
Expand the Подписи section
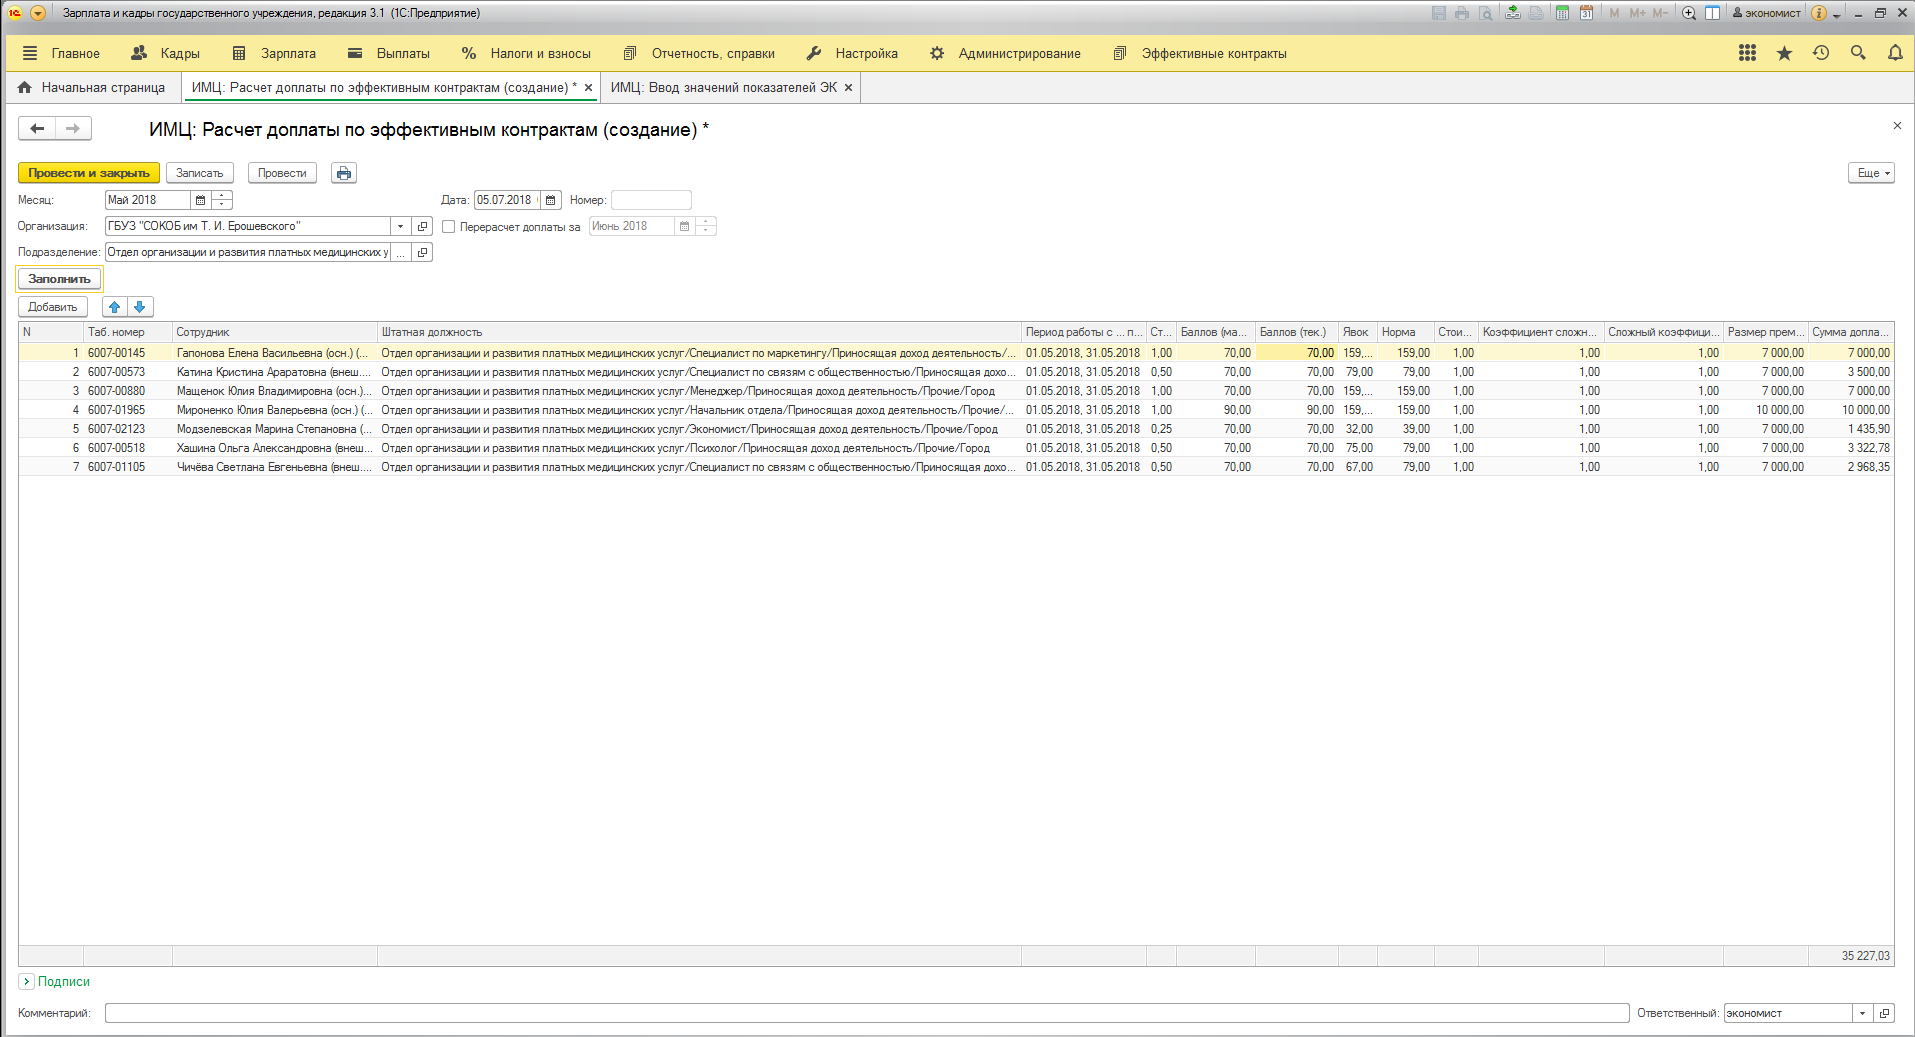(x=27, y=982)
